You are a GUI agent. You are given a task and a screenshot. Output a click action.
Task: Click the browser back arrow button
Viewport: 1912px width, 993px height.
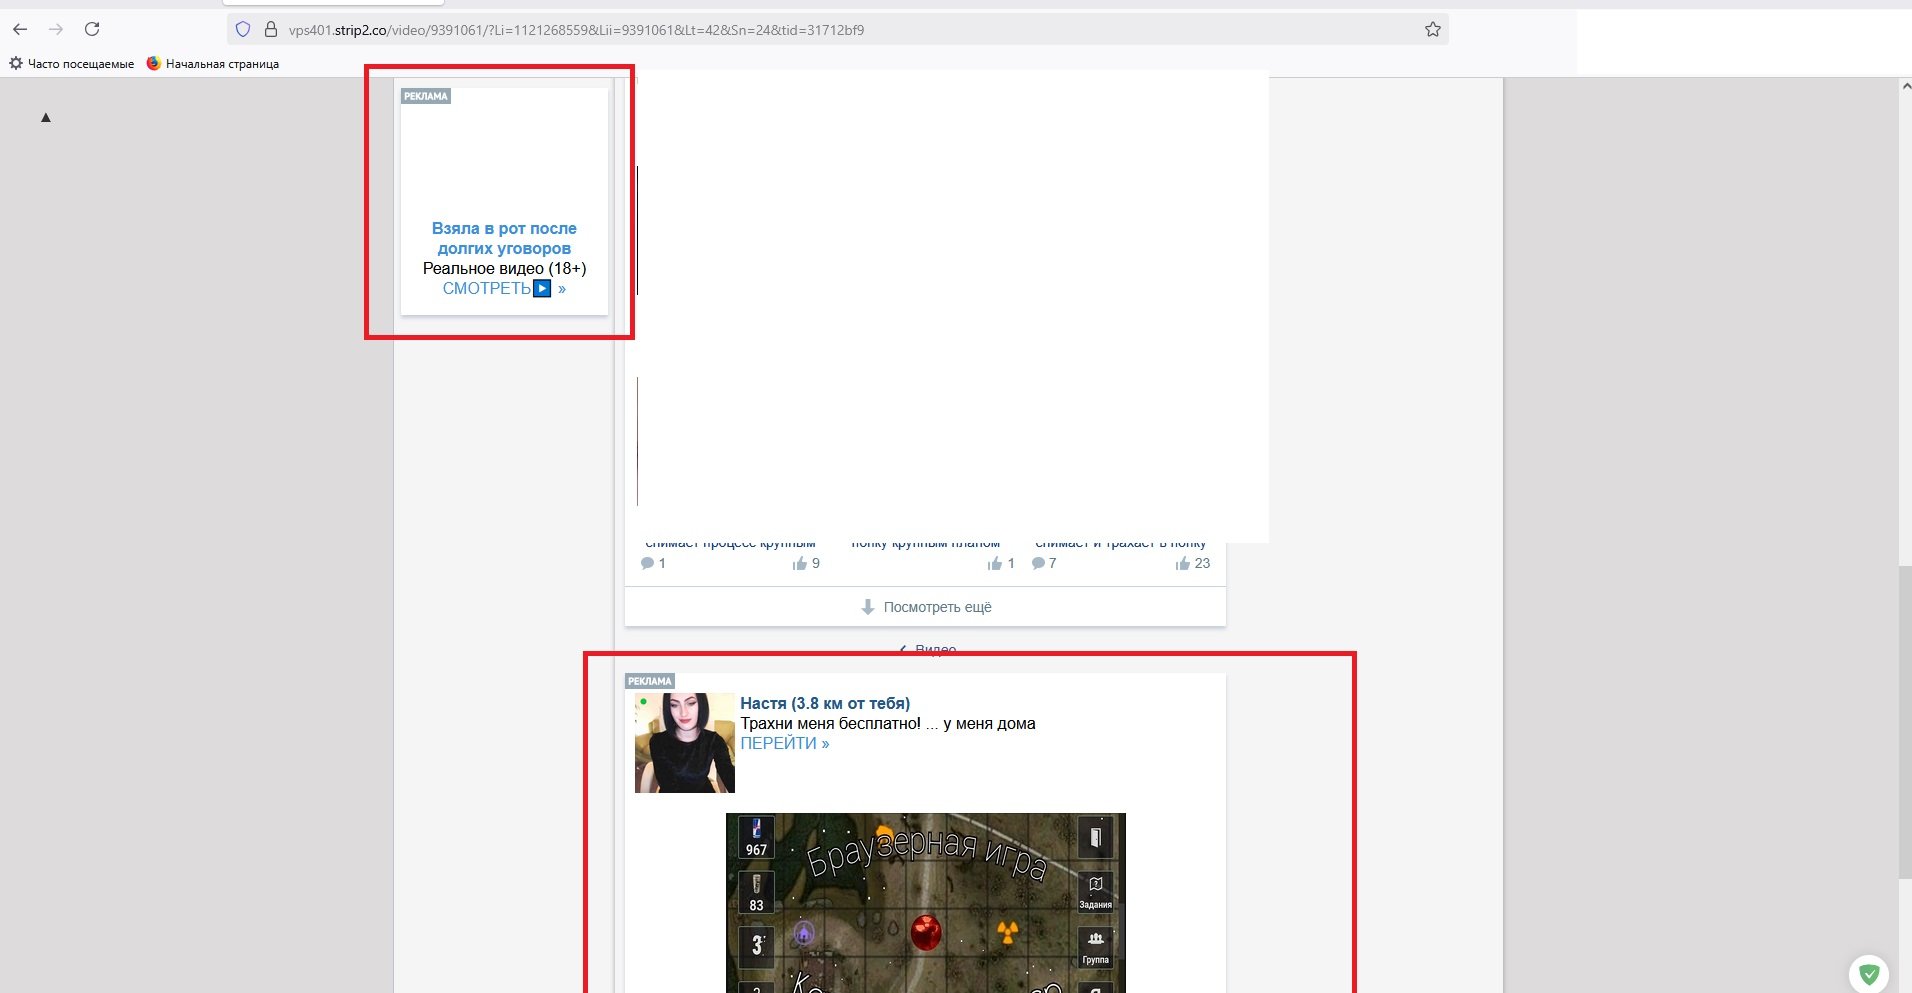click(x=20, y=29)
